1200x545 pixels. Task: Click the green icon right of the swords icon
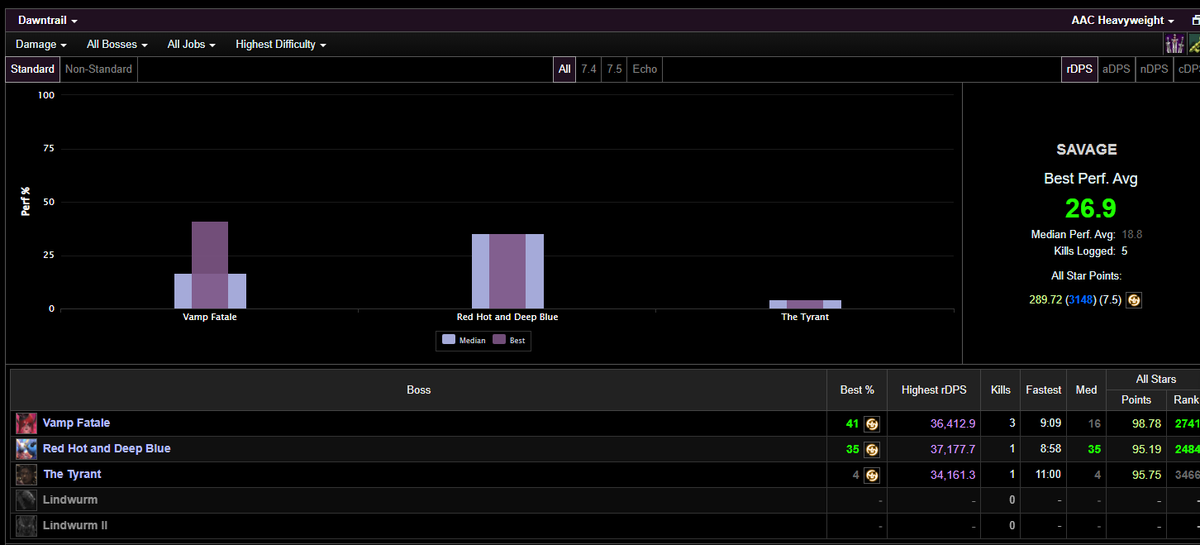[1194, 44]
